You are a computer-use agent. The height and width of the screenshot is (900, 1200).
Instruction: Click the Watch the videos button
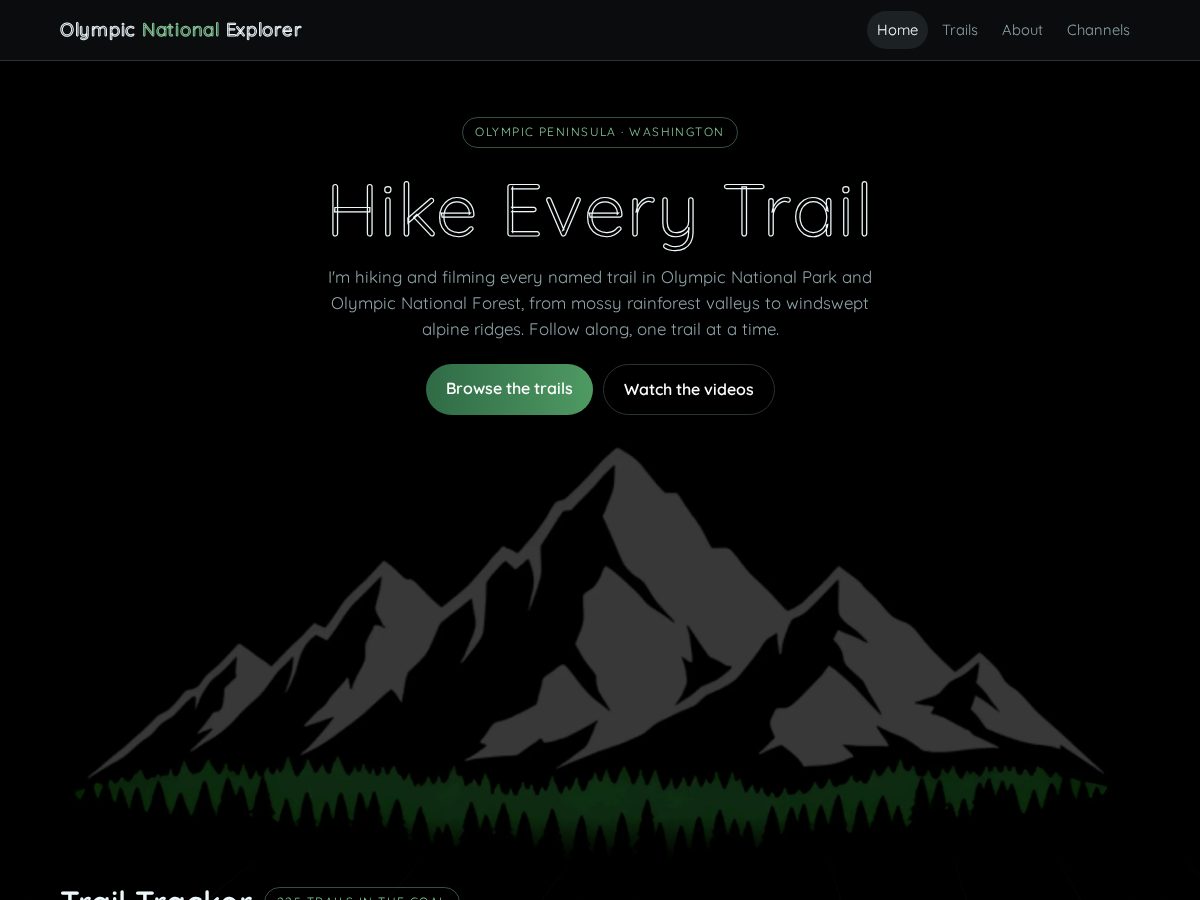(689, 389)
